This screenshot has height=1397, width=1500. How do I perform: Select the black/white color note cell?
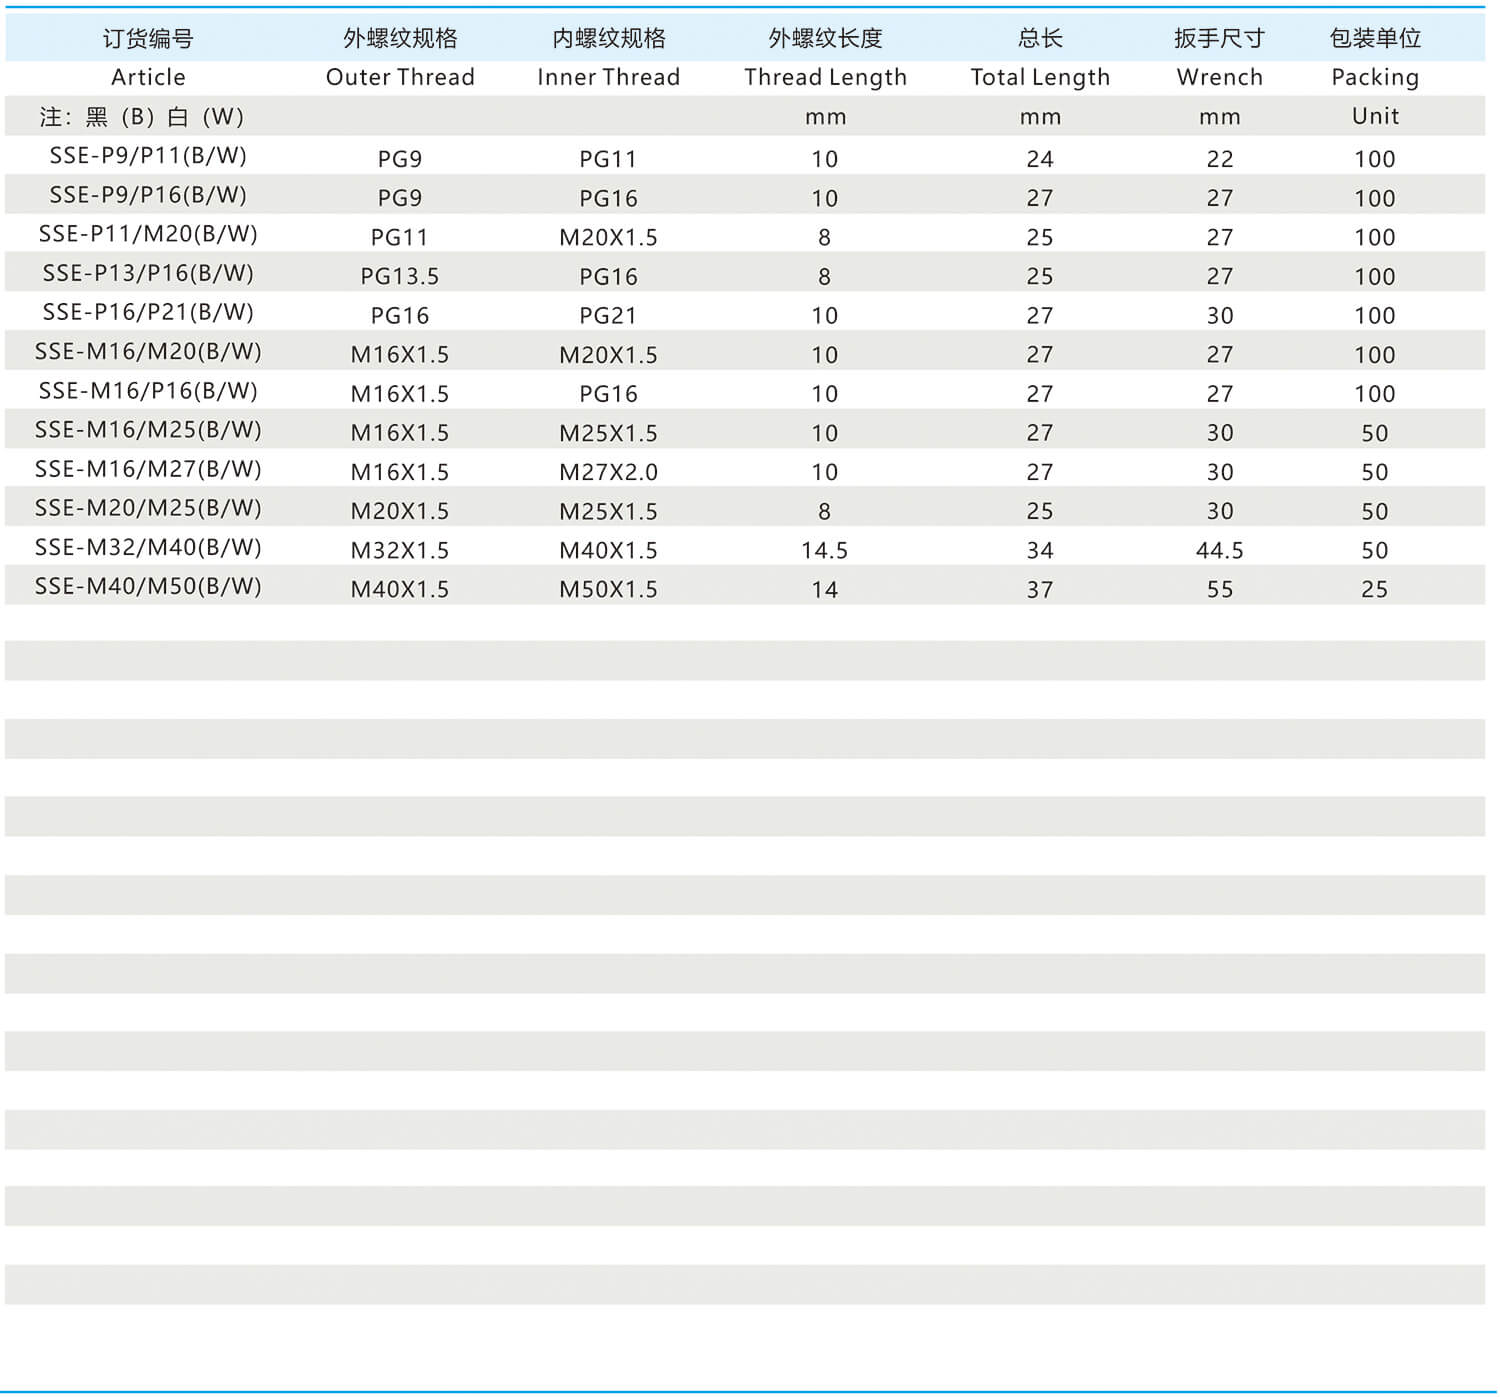tap(142, 117)
